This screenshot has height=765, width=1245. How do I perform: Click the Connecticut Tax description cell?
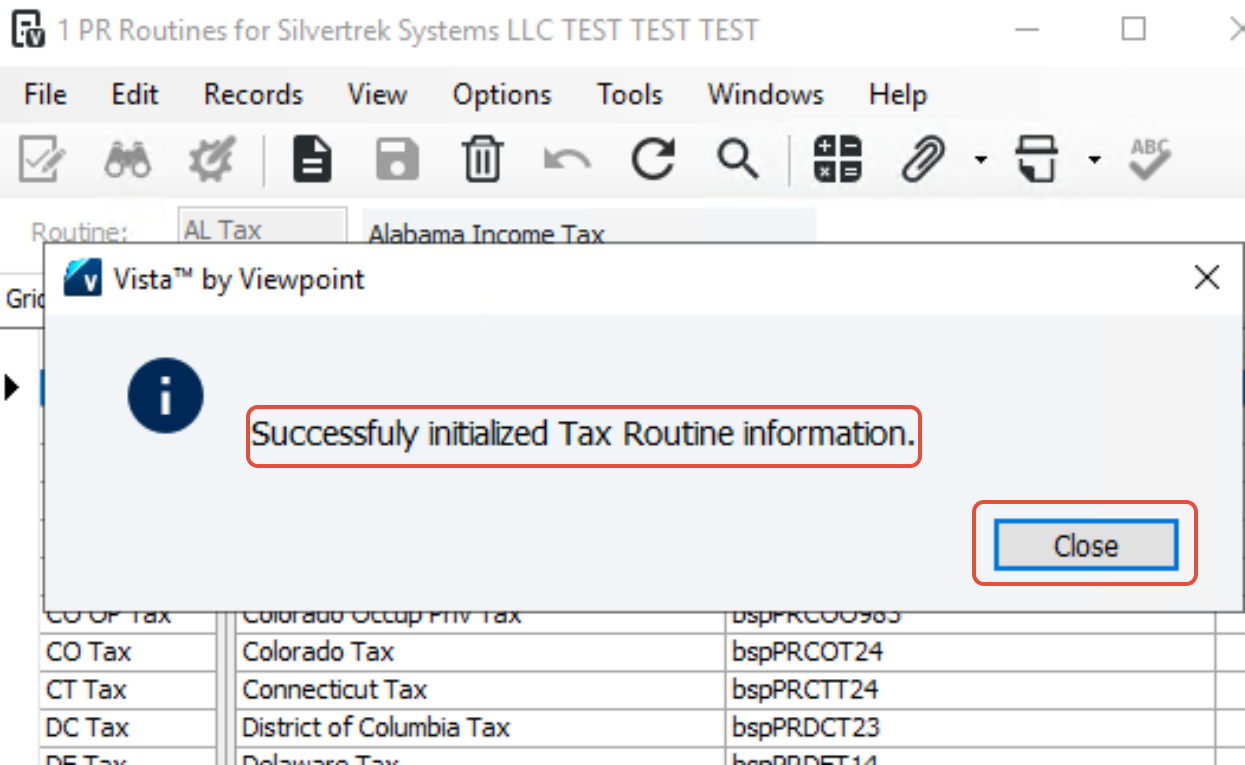[481, 690]
